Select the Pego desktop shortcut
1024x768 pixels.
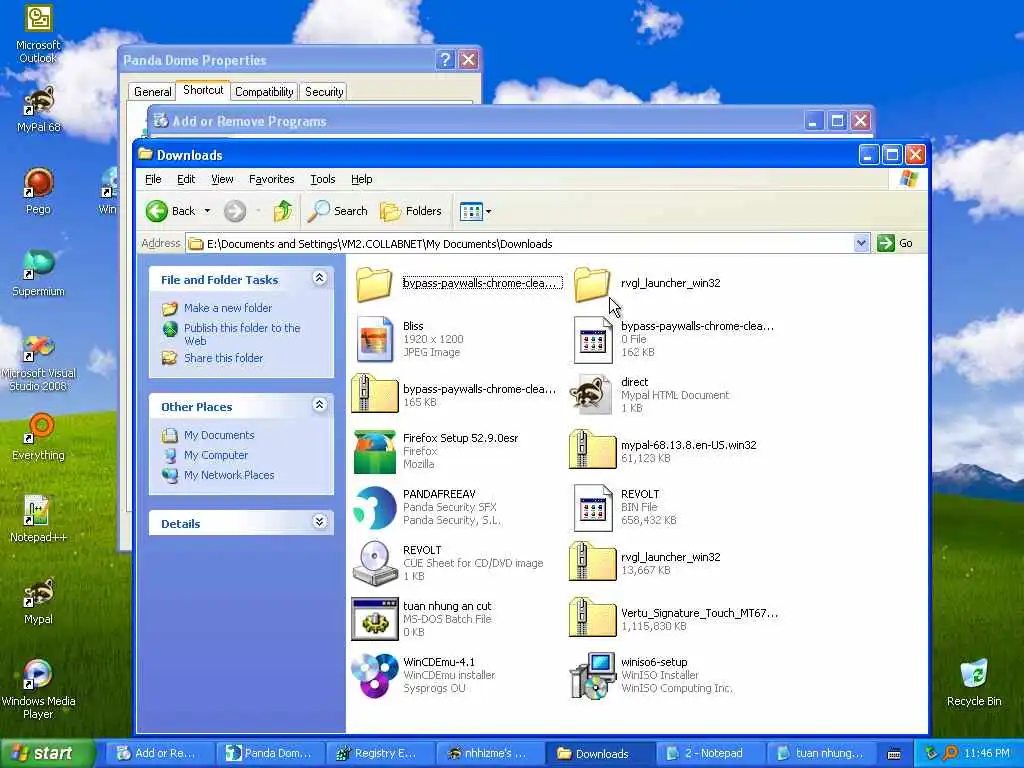click(38, 191)
